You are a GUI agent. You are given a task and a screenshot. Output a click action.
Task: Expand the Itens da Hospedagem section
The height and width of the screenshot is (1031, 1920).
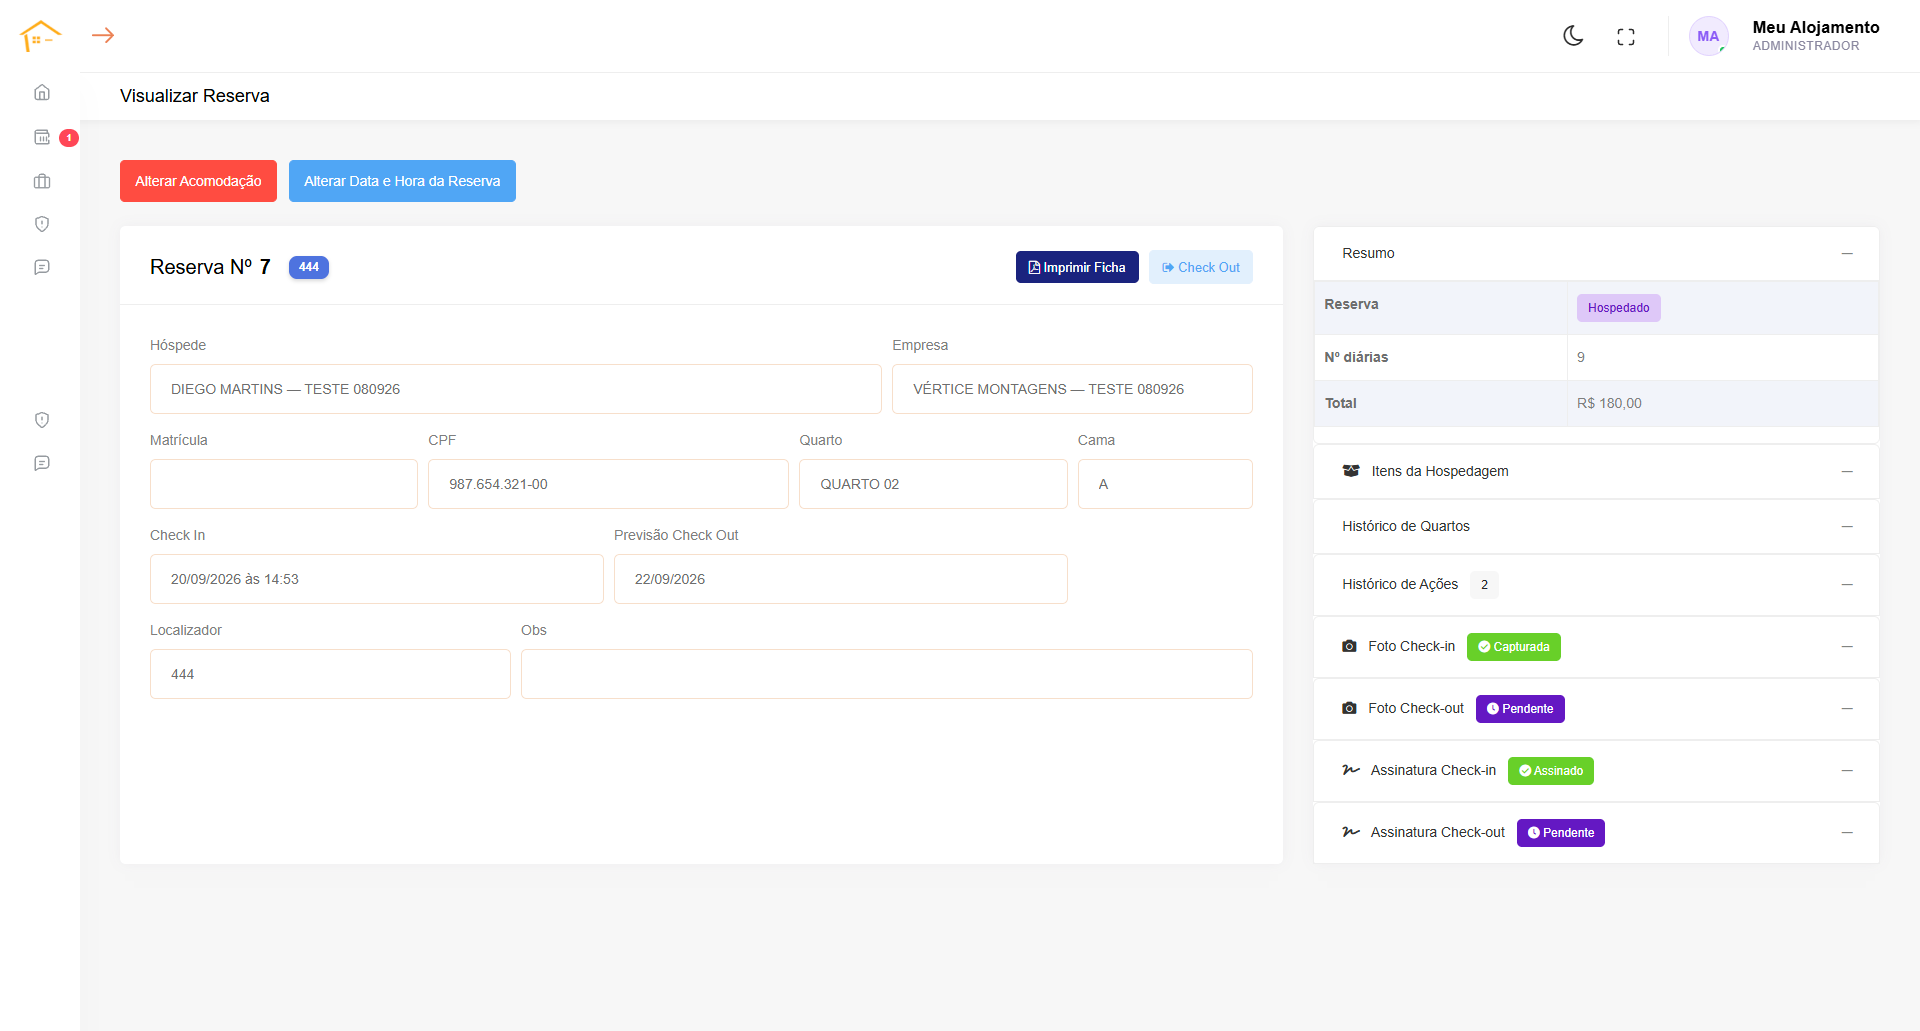1847,472
